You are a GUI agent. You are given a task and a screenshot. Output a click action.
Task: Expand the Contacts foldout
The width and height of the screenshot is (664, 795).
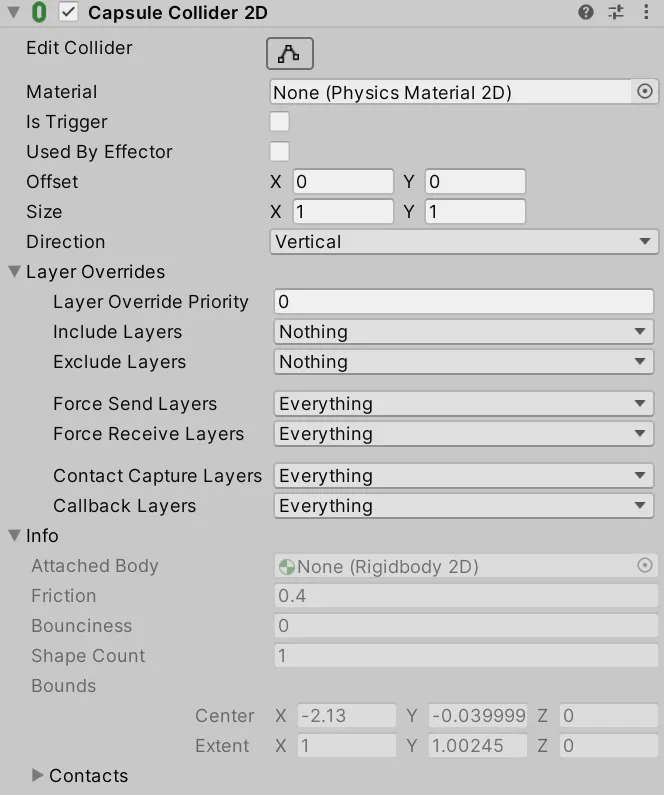click(38, 776)
